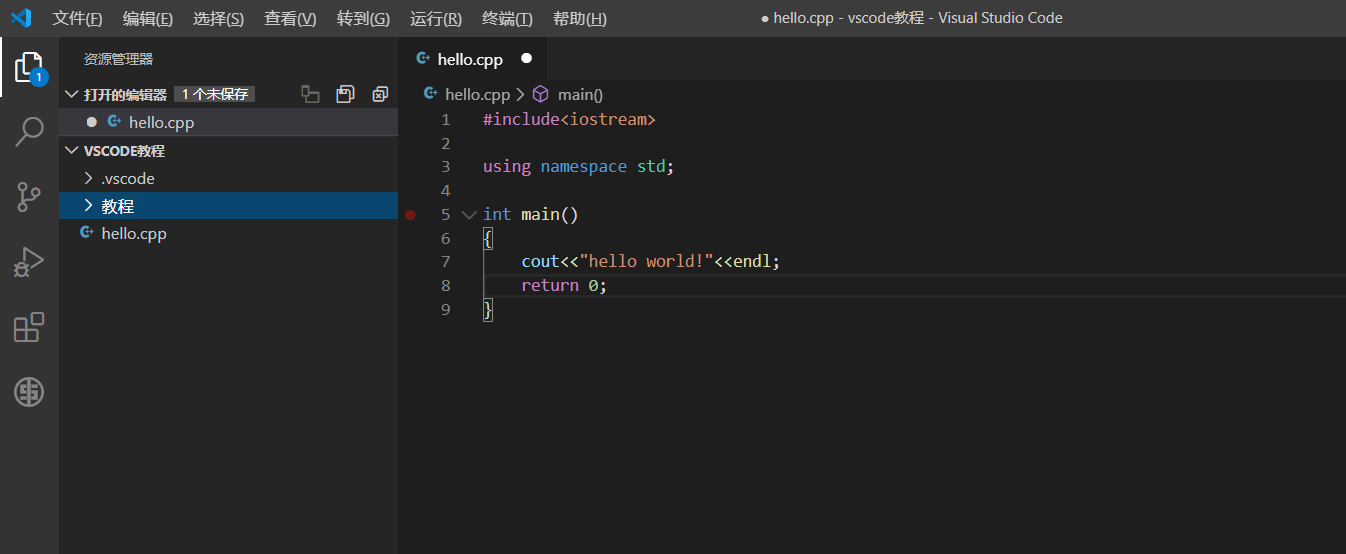The width and height of the screenshot is (1346, 554).
Task: Click main() in the breadcrumb path
Action: [x=580, y=94]
